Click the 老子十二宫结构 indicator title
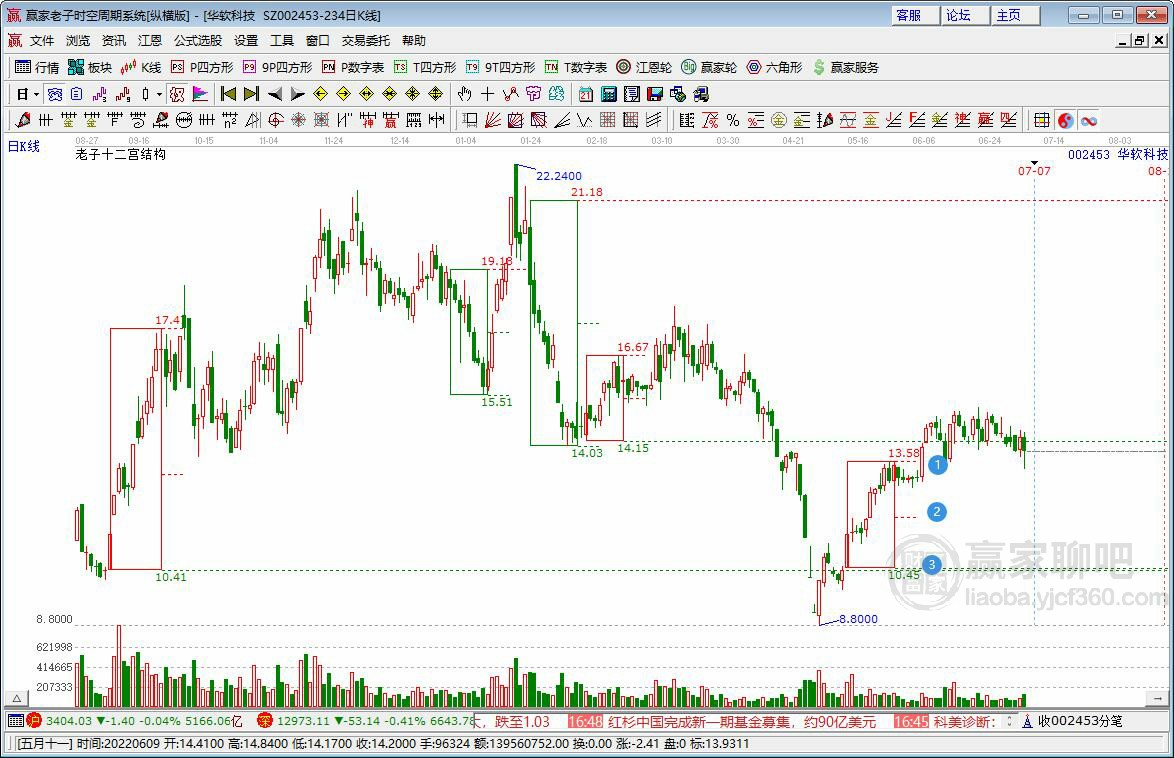The height and width of the screenshot is (758, 1174). tap(121, 155)
